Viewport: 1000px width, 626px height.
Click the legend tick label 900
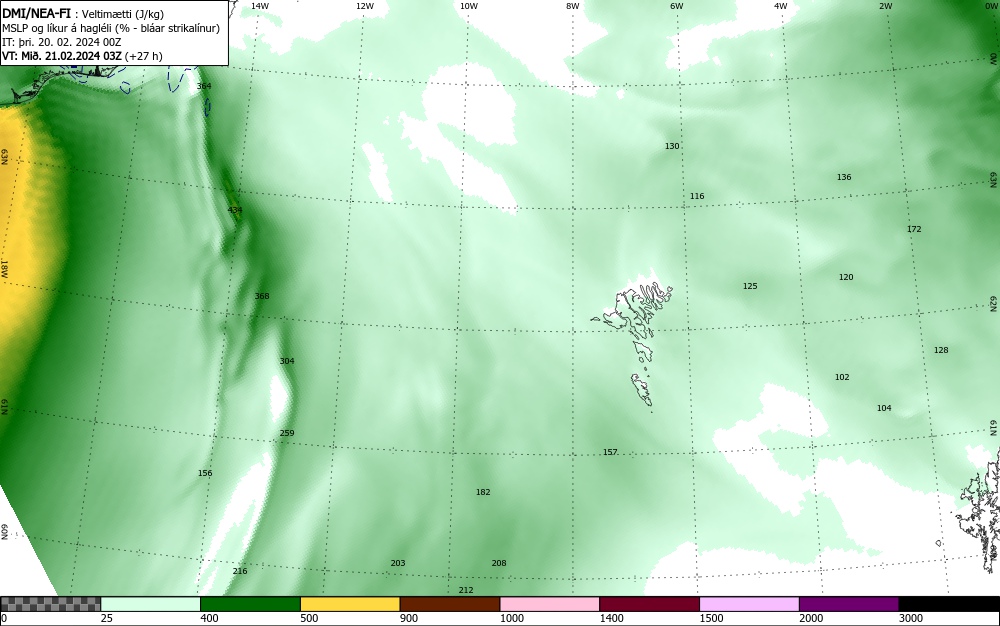click(409, 618)
